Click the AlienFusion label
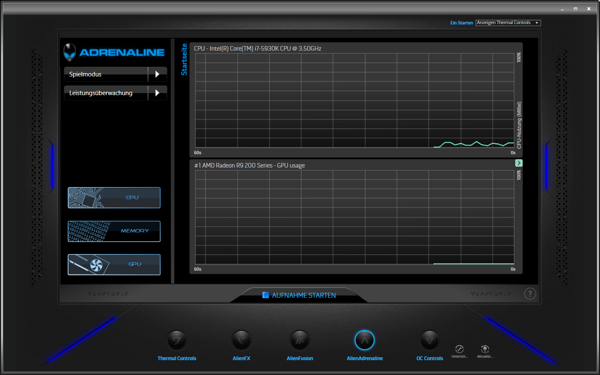This screenshot has height=375, width=600. click(x=300, y=359)
